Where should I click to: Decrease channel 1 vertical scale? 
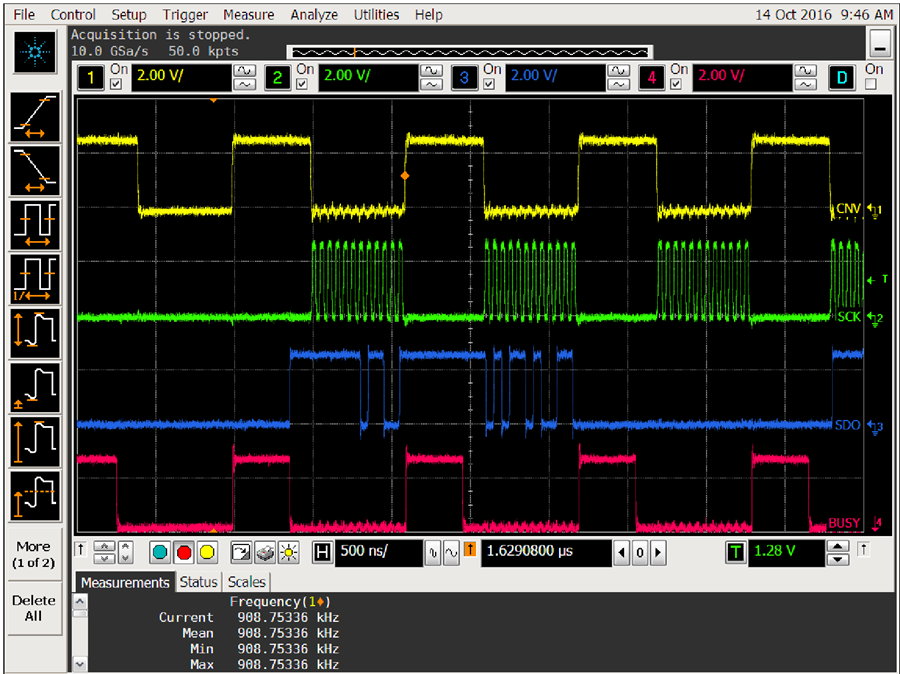(245, 85)
